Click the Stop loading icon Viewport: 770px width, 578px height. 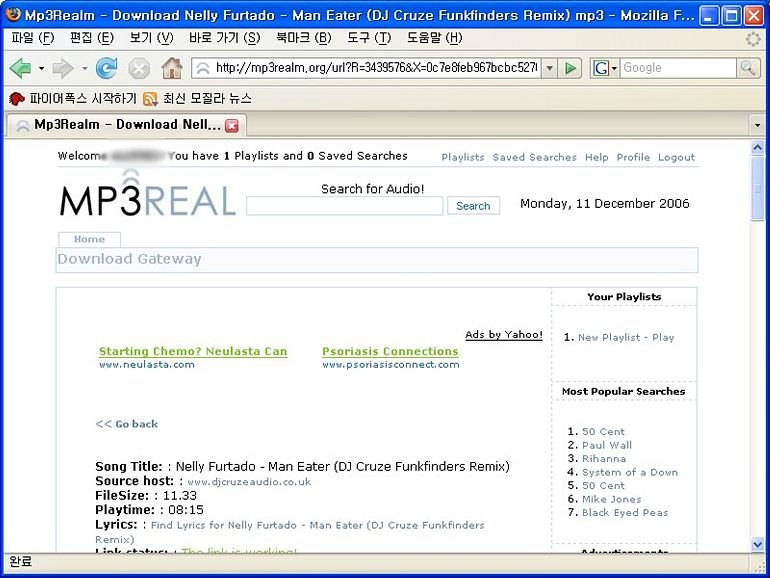[139, 68]
